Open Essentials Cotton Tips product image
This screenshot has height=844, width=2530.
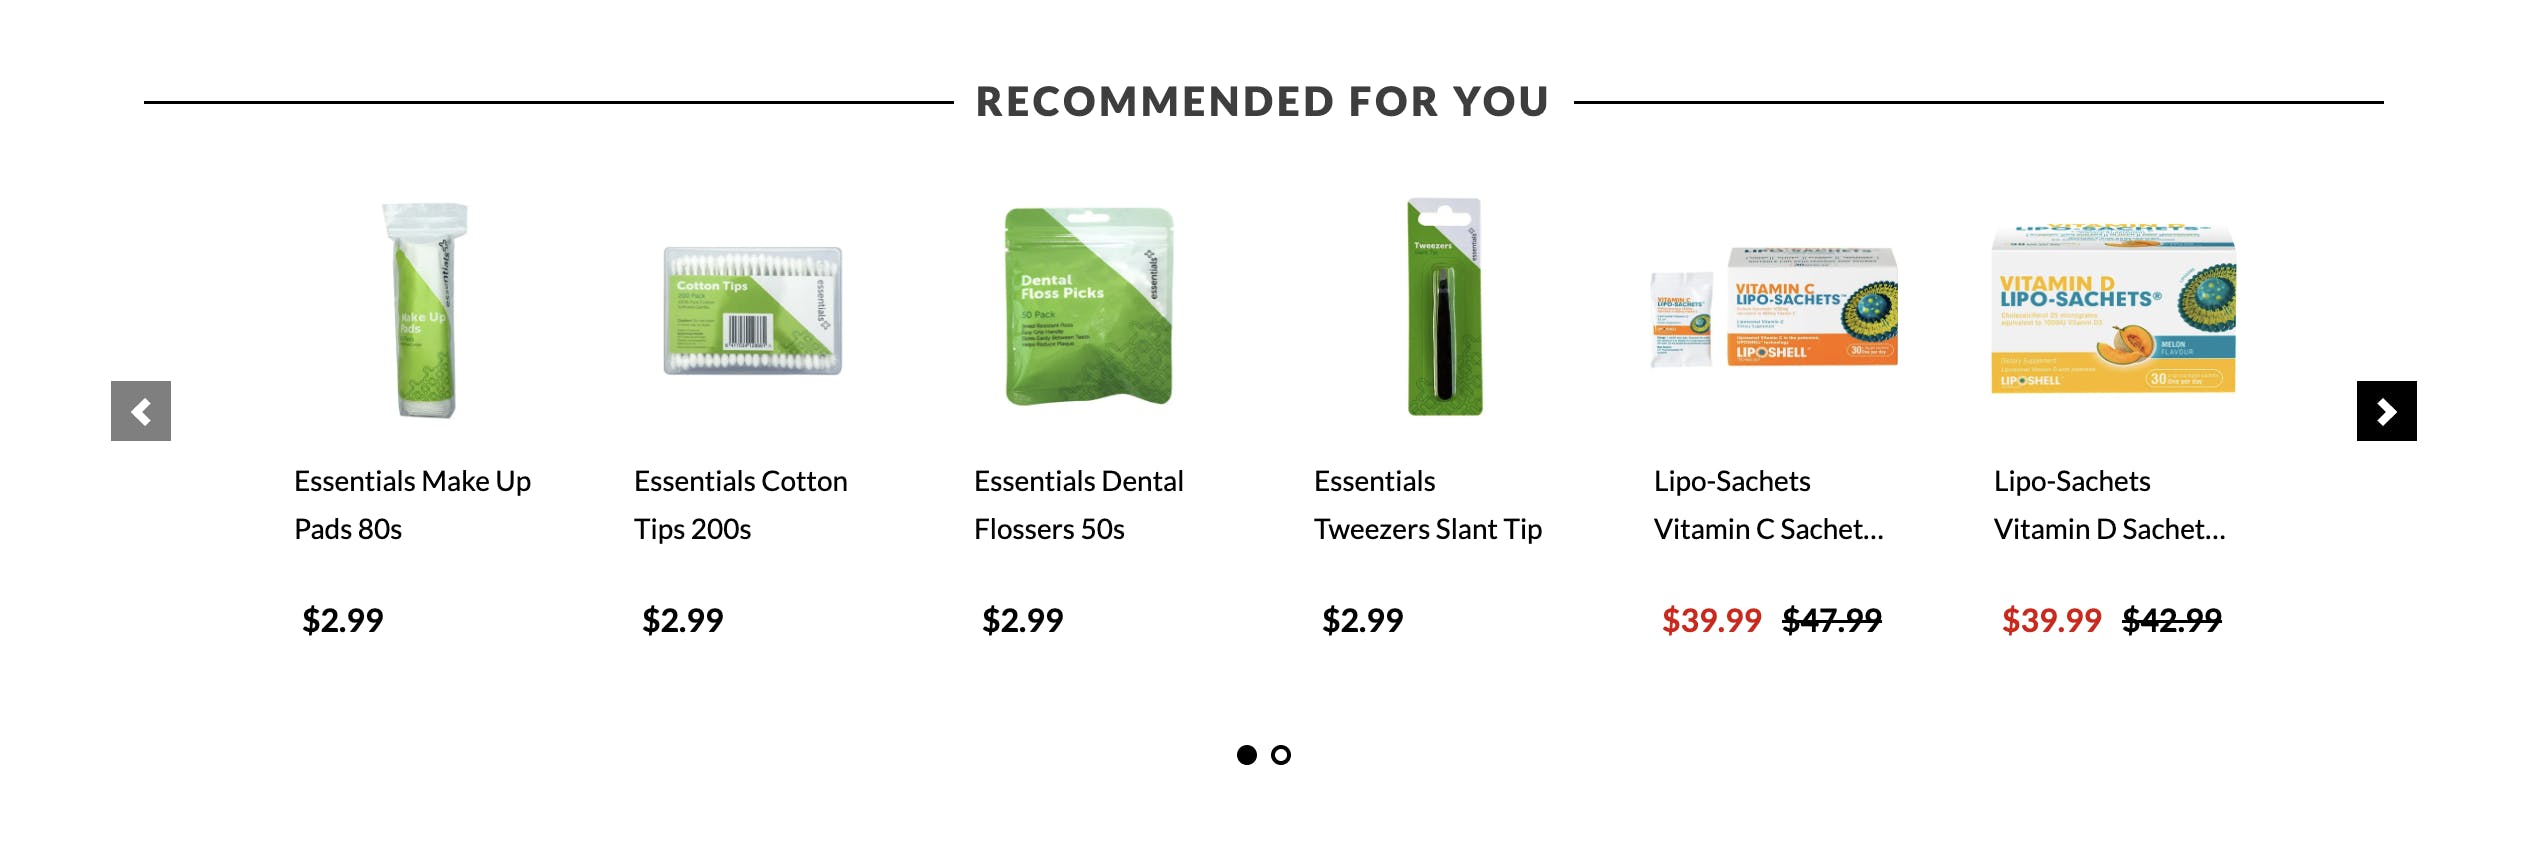753,311
